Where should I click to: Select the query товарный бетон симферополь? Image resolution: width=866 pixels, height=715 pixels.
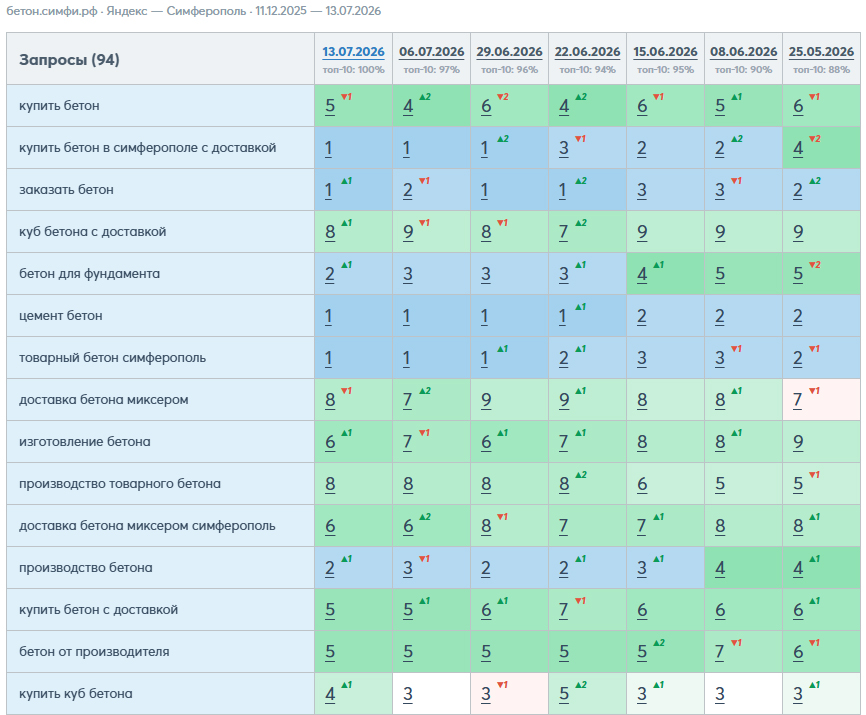[113, 358]
